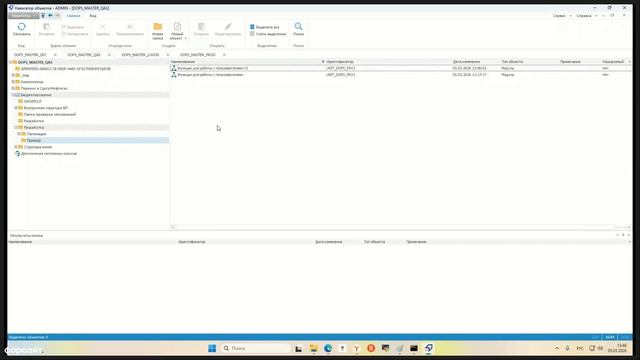Viewport: 640px width, 360px height.
Task: Click the module icon of first list row
Action: pos(174,68)
